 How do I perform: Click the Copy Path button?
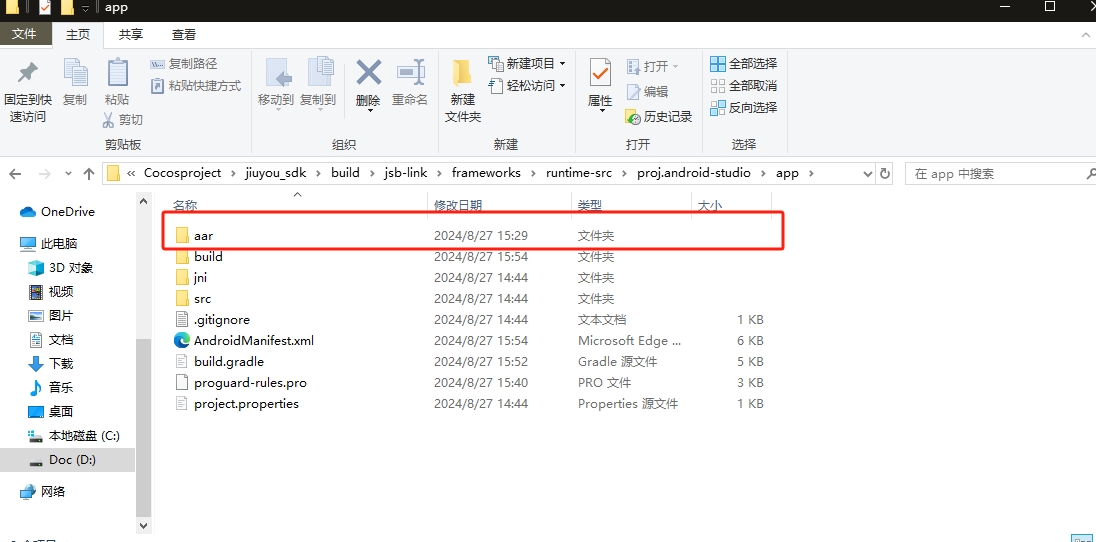point(185,64)
